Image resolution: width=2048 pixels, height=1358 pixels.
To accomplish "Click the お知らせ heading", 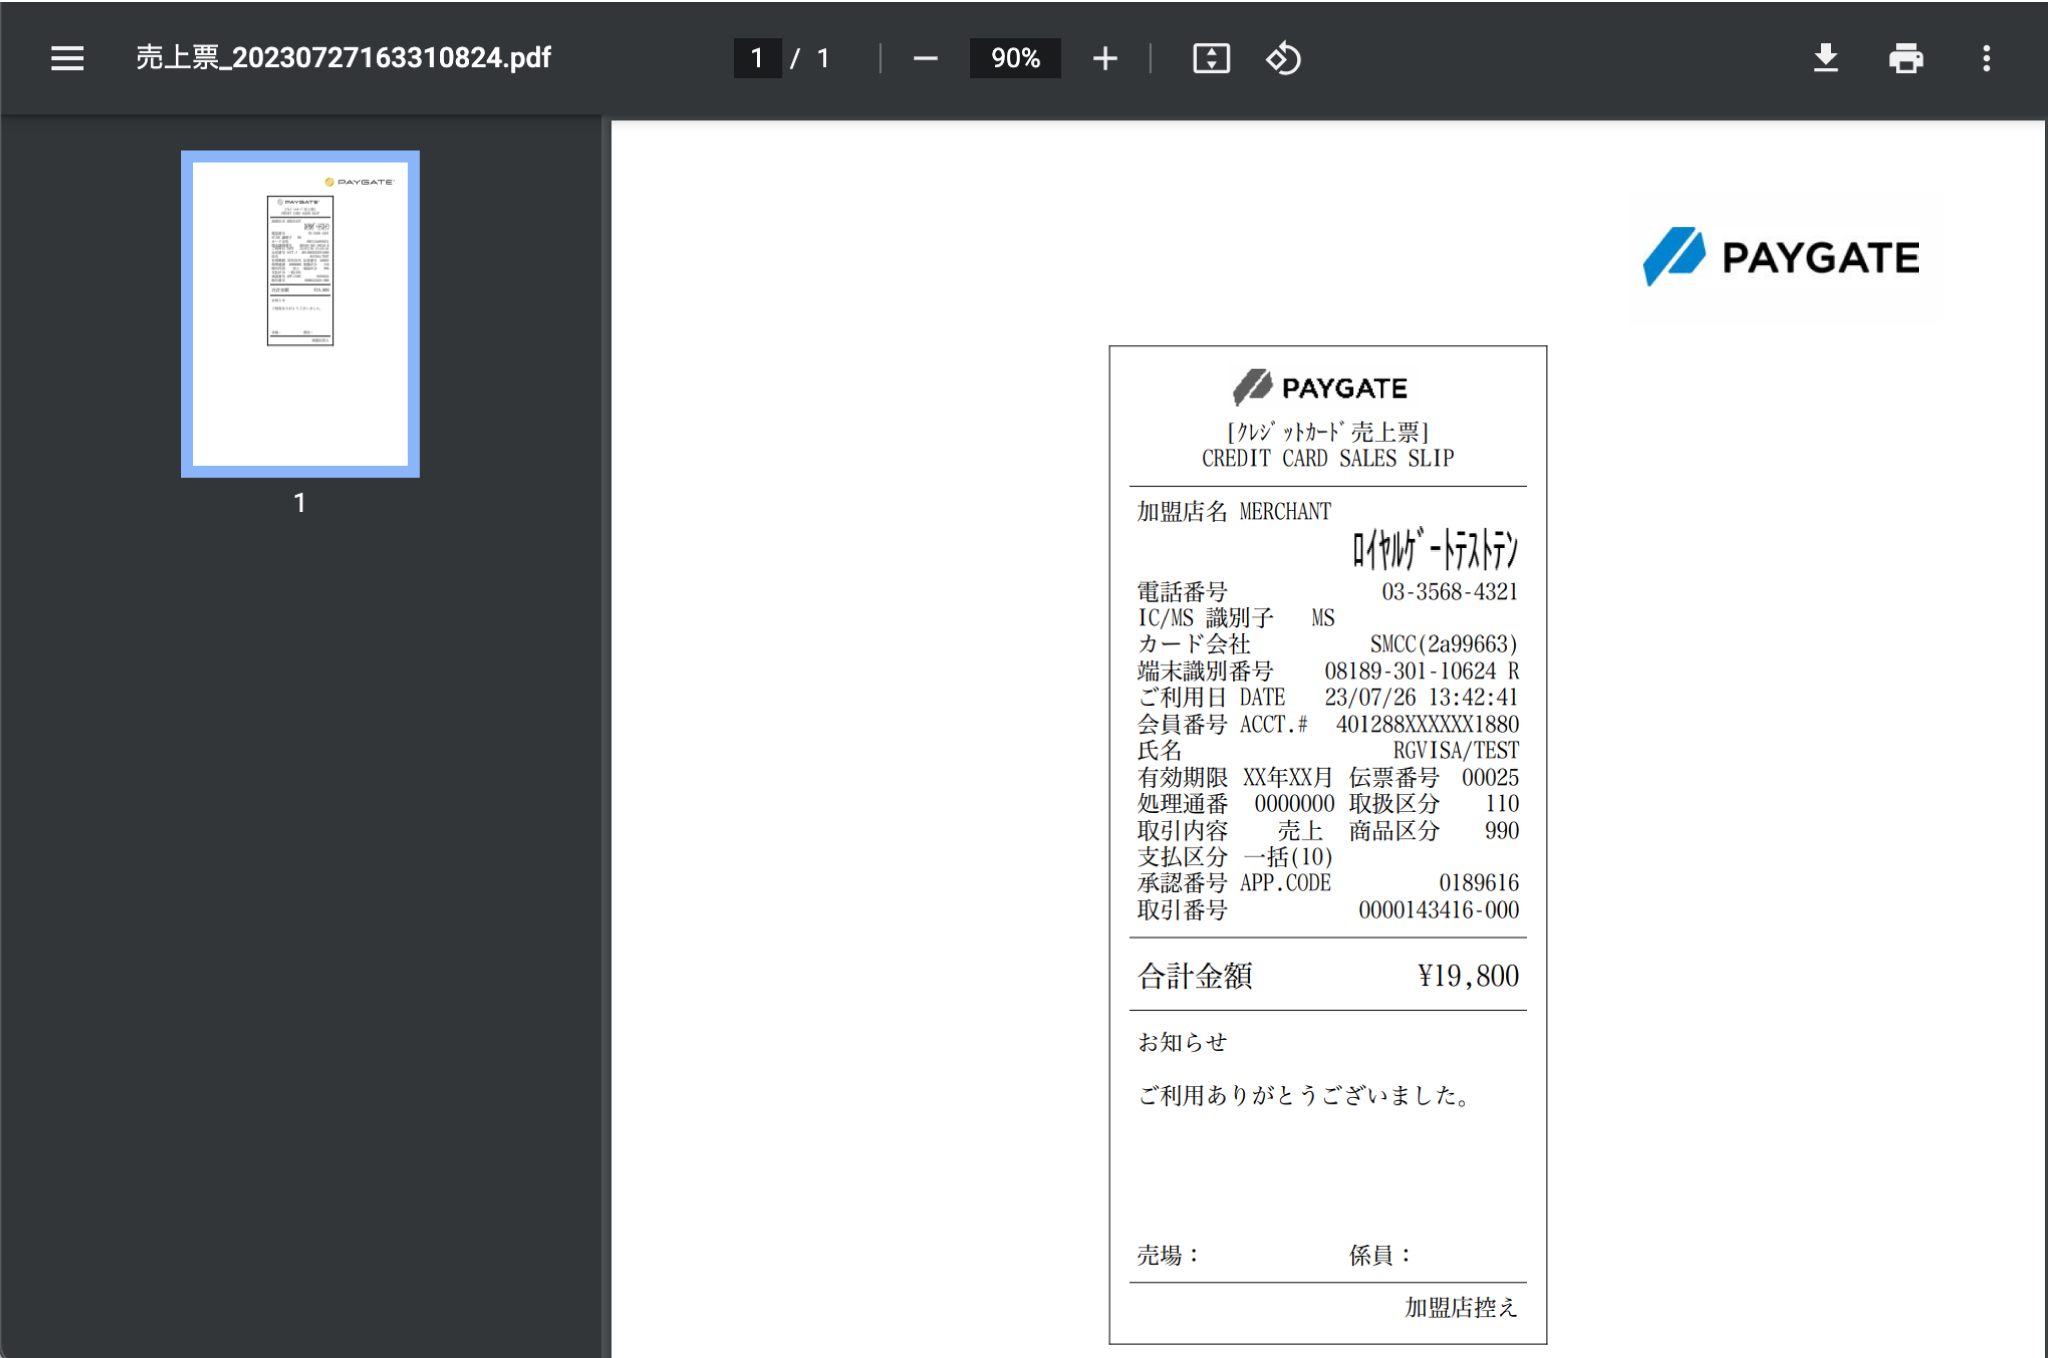I will [1182, 1042].
